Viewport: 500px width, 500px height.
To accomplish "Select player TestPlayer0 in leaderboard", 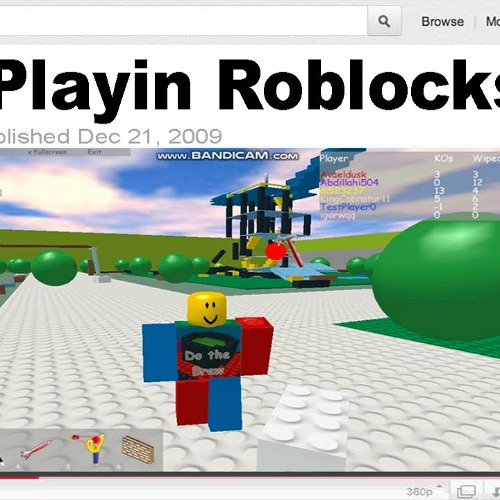I will point(348,207).
